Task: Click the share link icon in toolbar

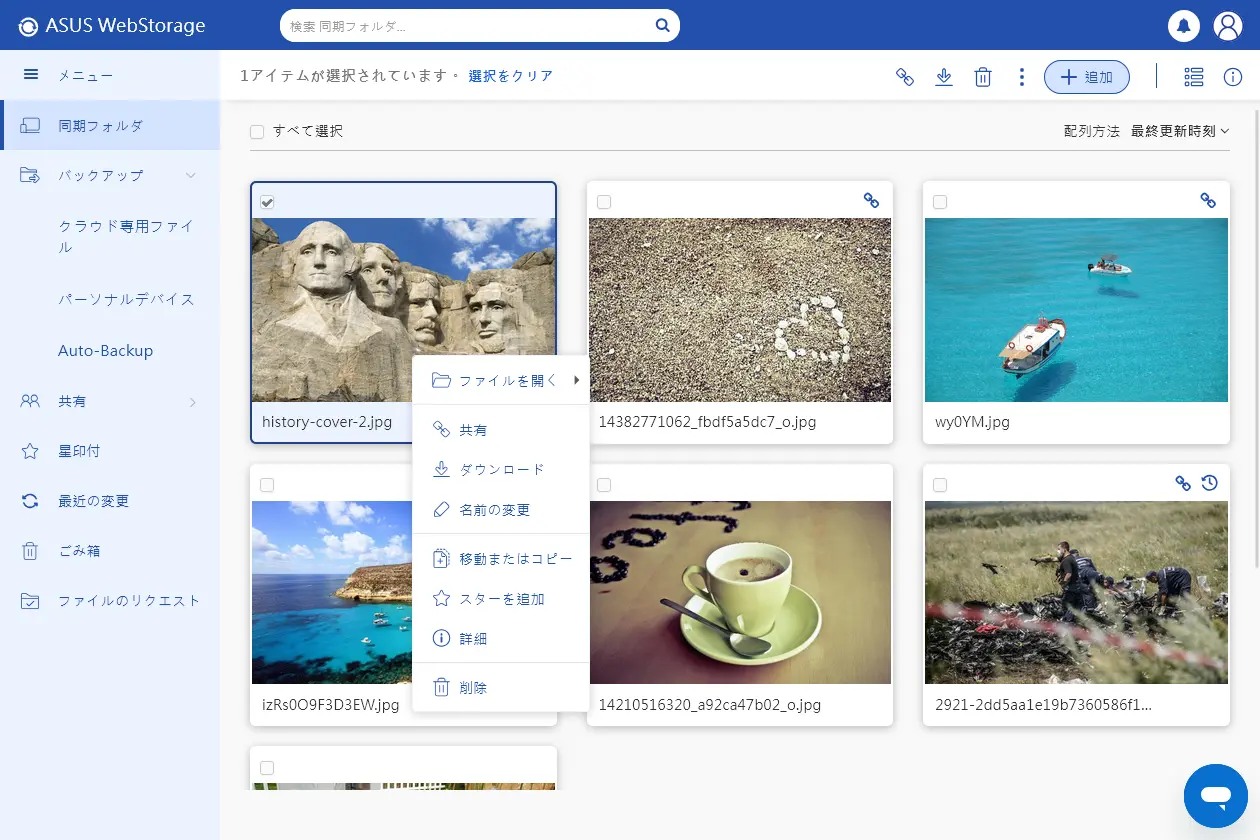Action: point(905,77)
